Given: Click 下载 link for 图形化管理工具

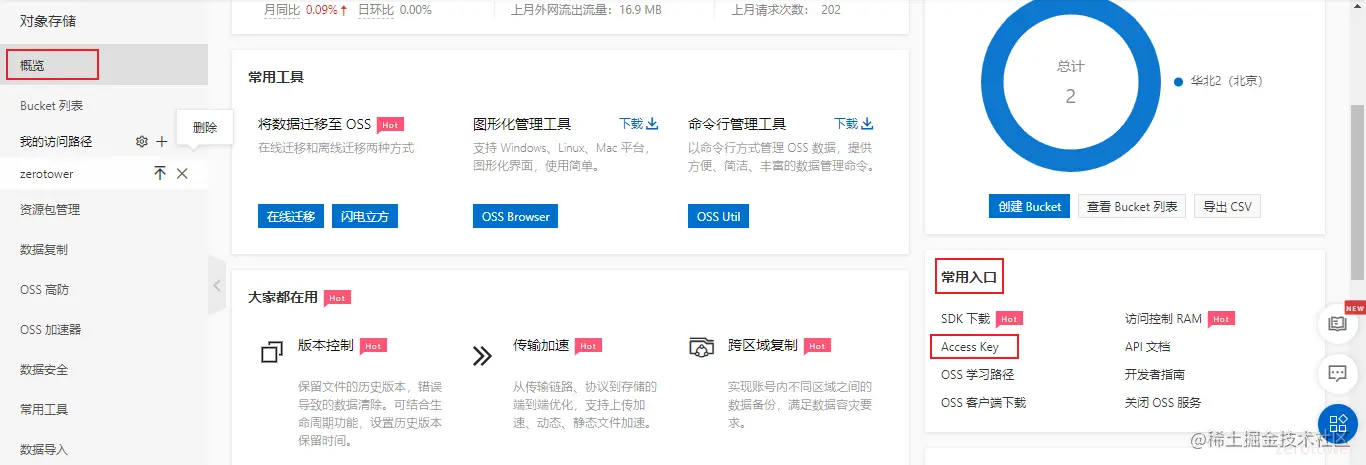Looking at the screenshot, I should coord(631,124).
